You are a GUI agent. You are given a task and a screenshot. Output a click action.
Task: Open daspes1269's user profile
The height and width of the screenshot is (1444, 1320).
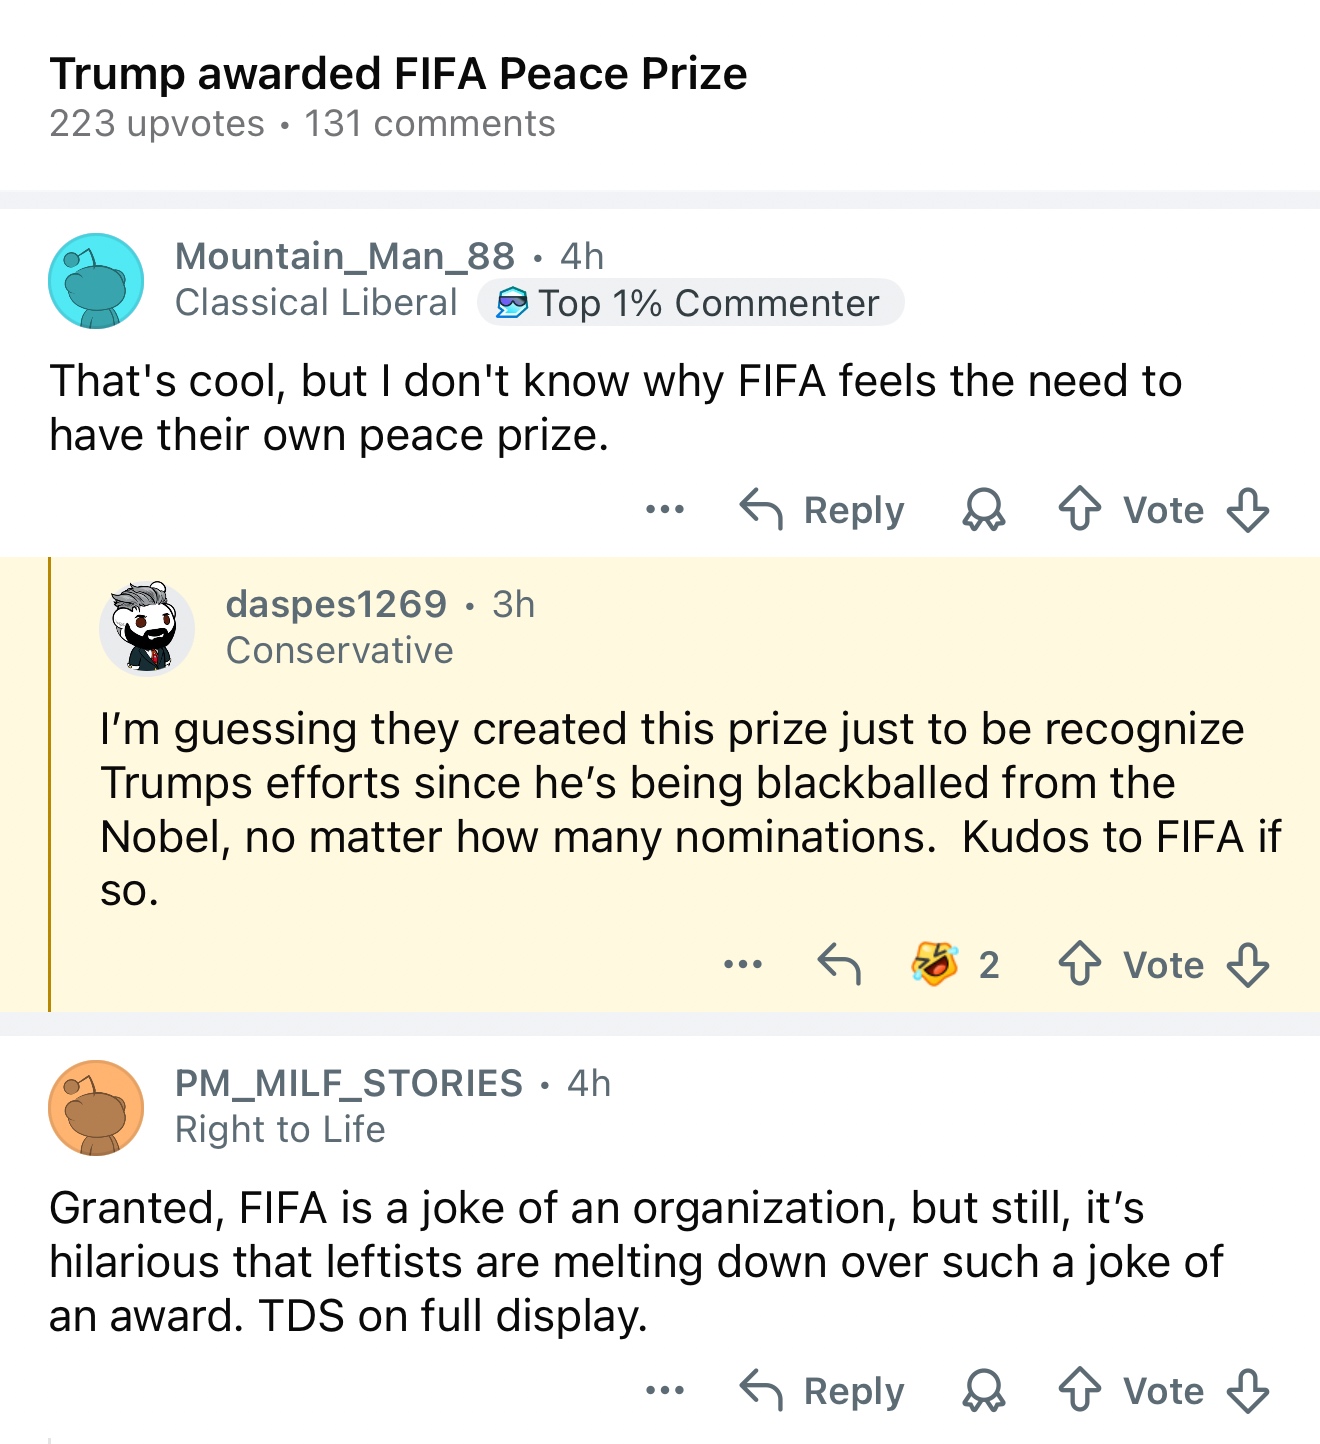pyautogui.click(x=336, y=604)
